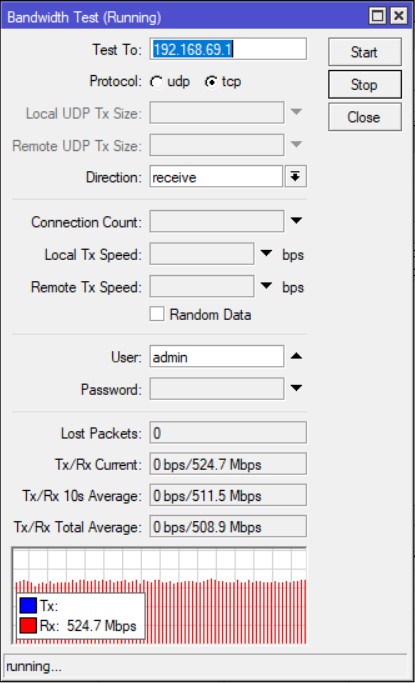Expand the Connection Count field arrow
The height and width of the screenshot is (683, 415).
tap(296, 221)
